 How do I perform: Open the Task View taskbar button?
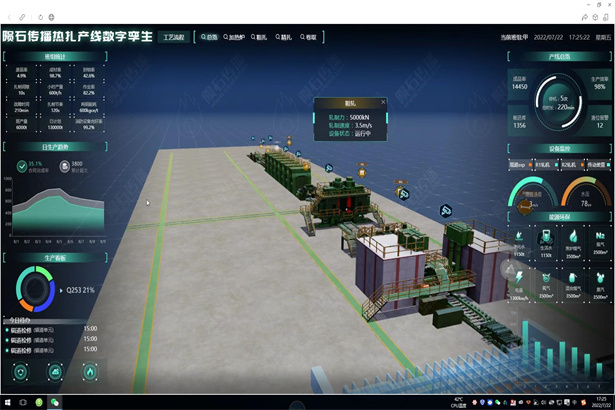coord(23,402)
